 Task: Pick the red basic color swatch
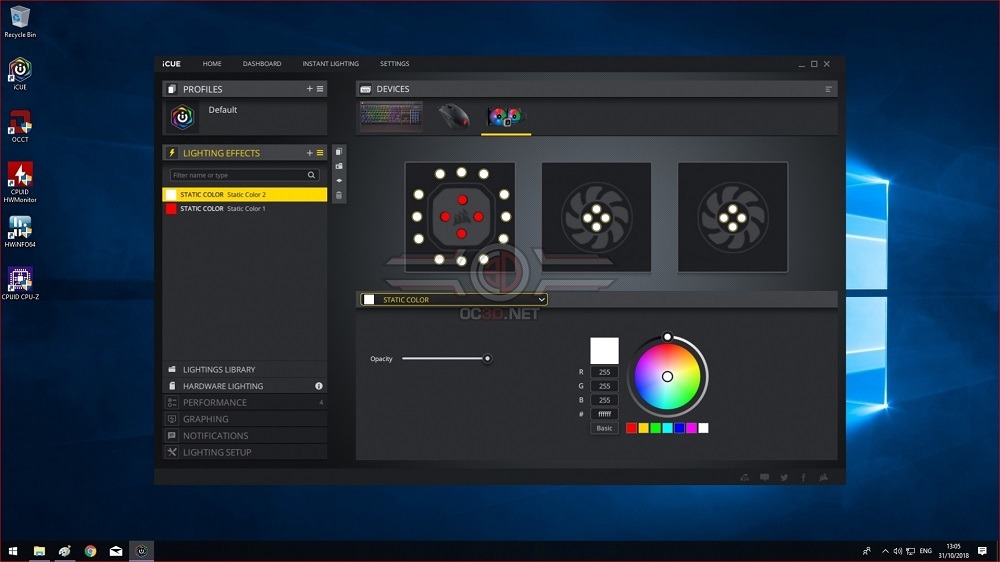tap(631, 428)
